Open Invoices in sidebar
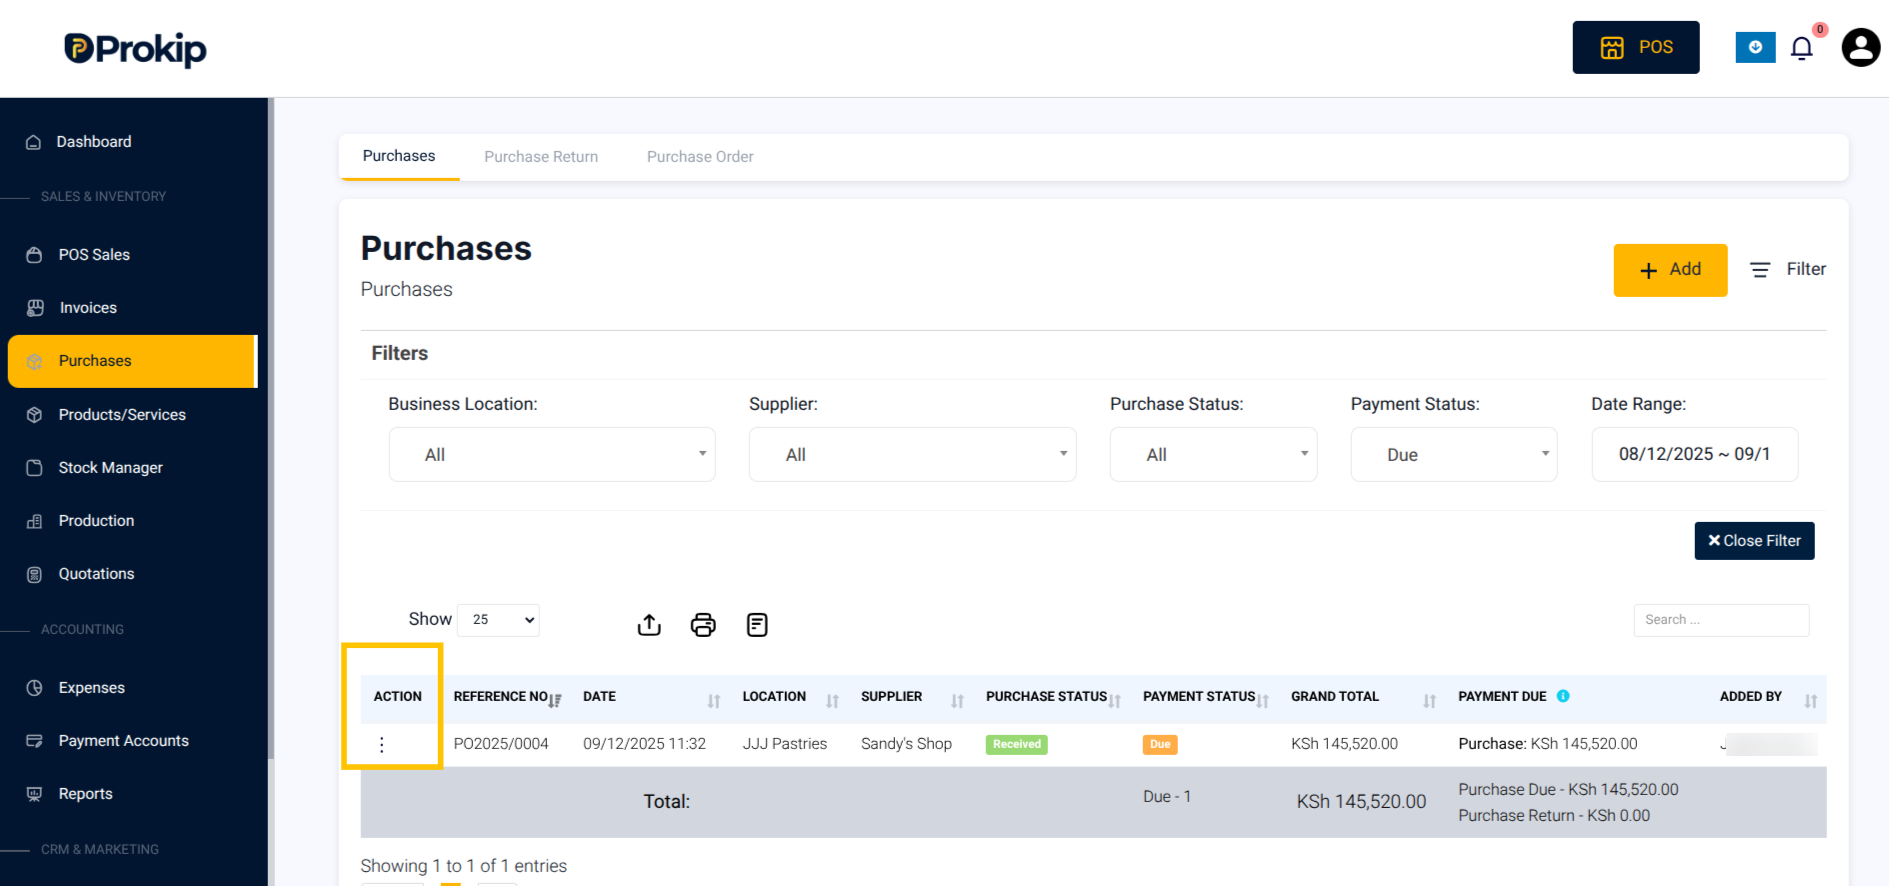The width and height of the screenshot is (1889, 886). (x=88, y=308)
